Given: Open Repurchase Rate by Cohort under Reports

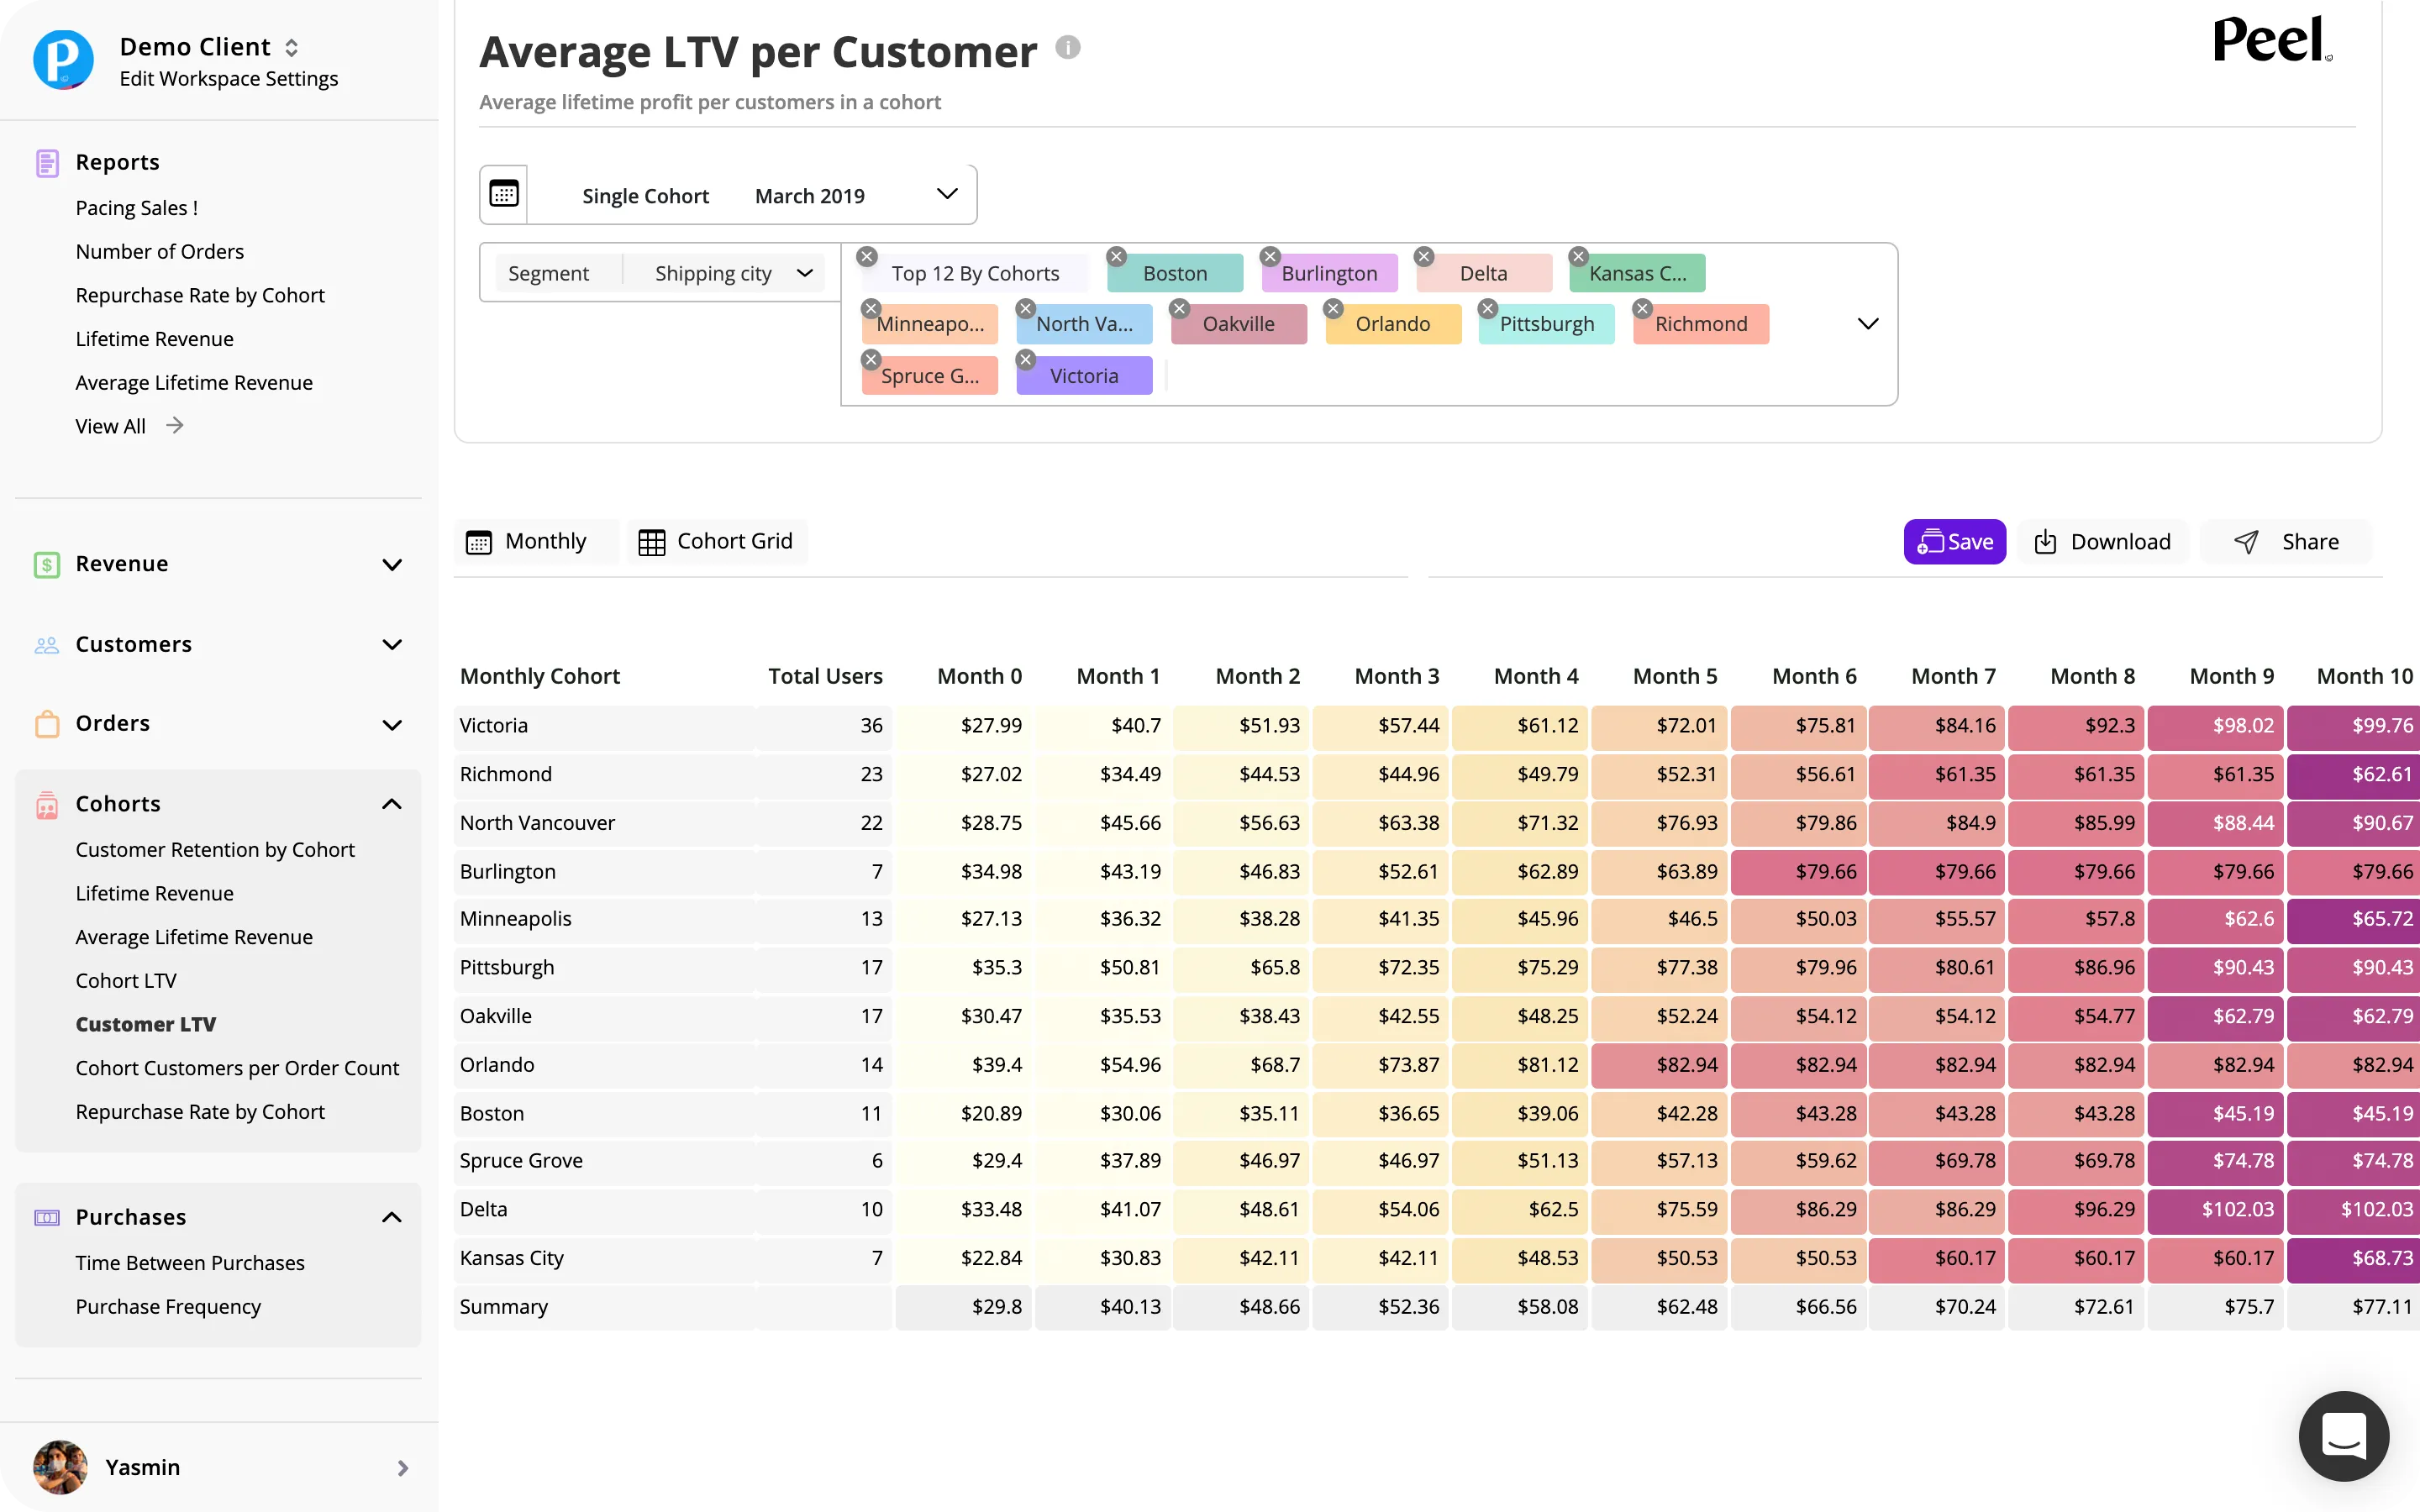Looking at the screenshot, I should 200,295.
